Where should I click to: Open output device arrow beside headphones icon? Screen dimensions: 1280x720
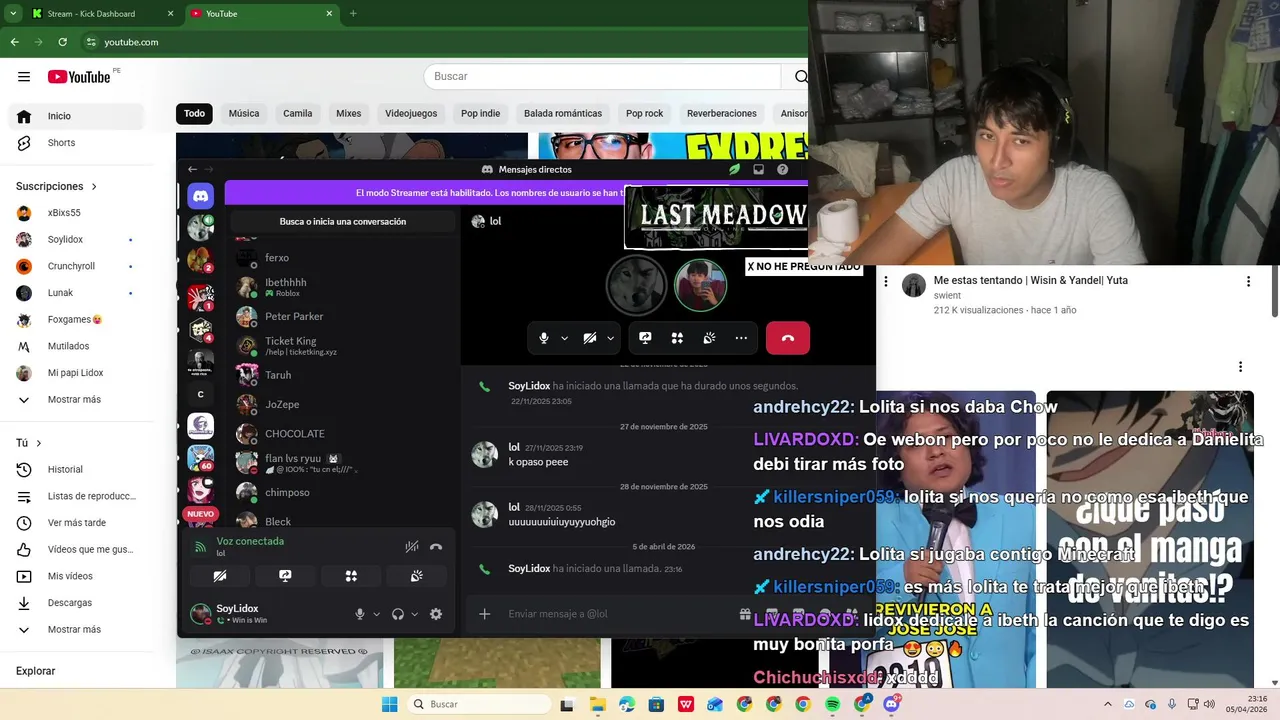click(x=414, y=614)
